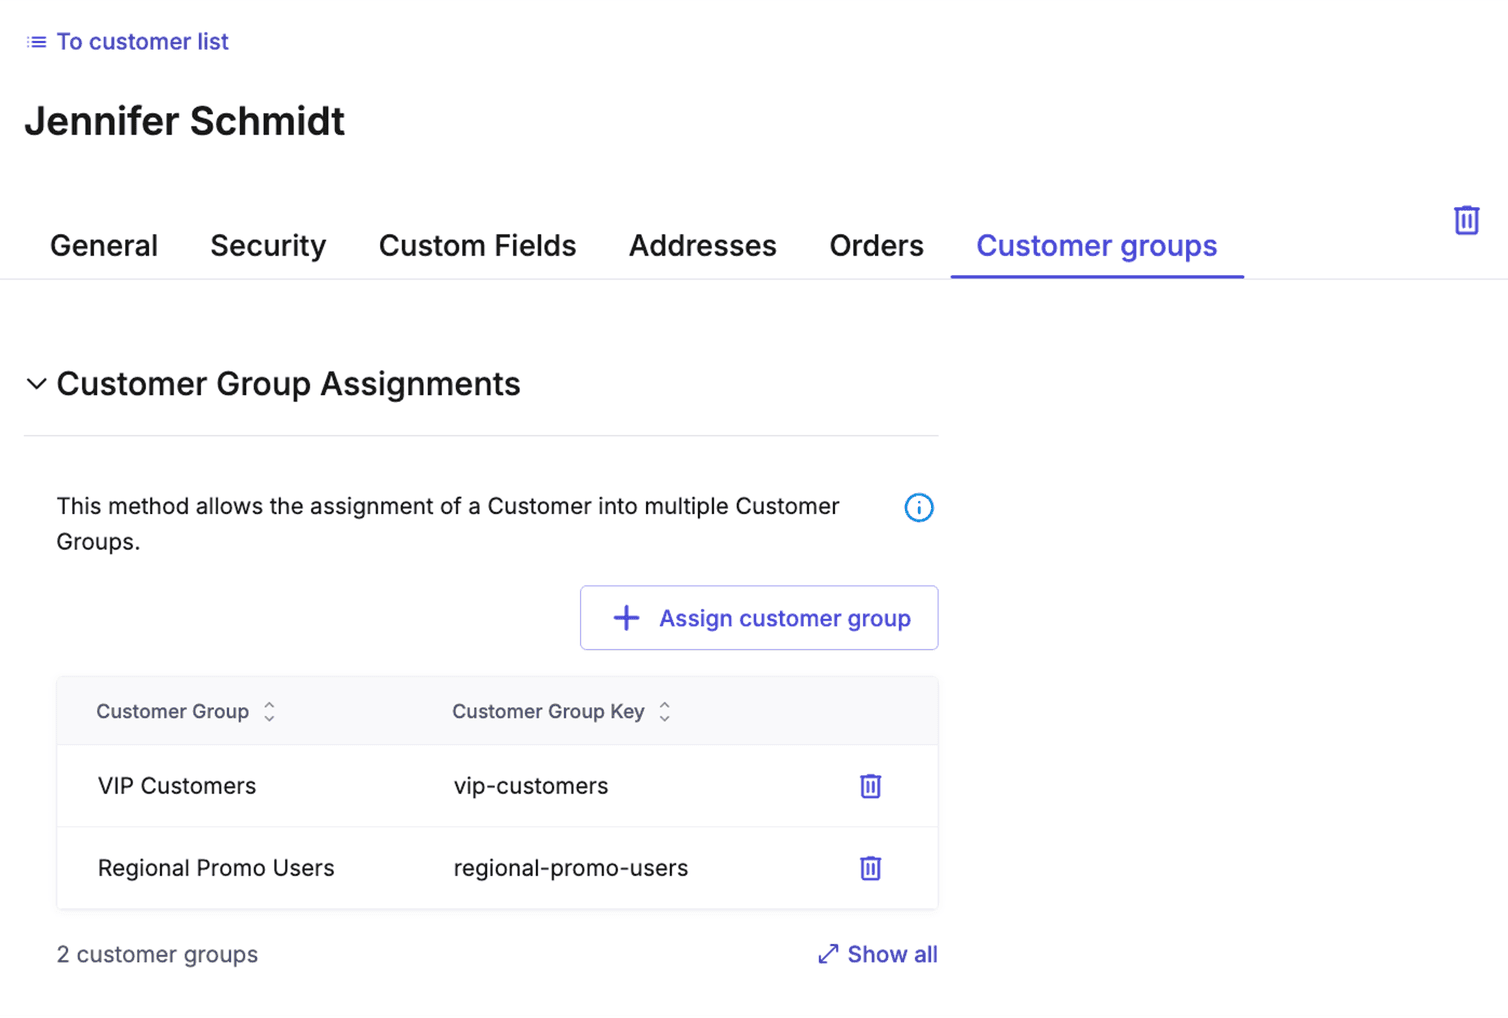The image size is (1508, 1018).
Task: Switch to the Addresses tab
Action: 702,245
